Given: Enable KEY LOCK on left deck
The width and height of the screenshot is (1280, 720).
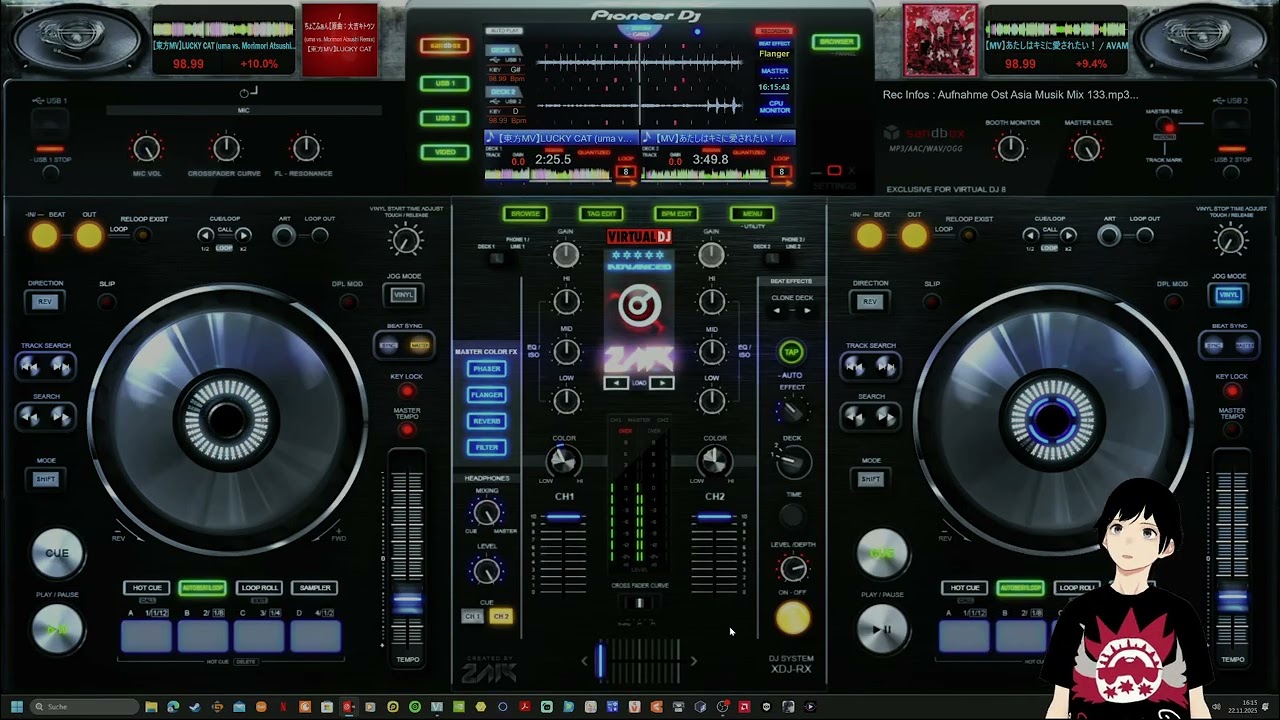Looking at the screenshot, I should (406, 391).
